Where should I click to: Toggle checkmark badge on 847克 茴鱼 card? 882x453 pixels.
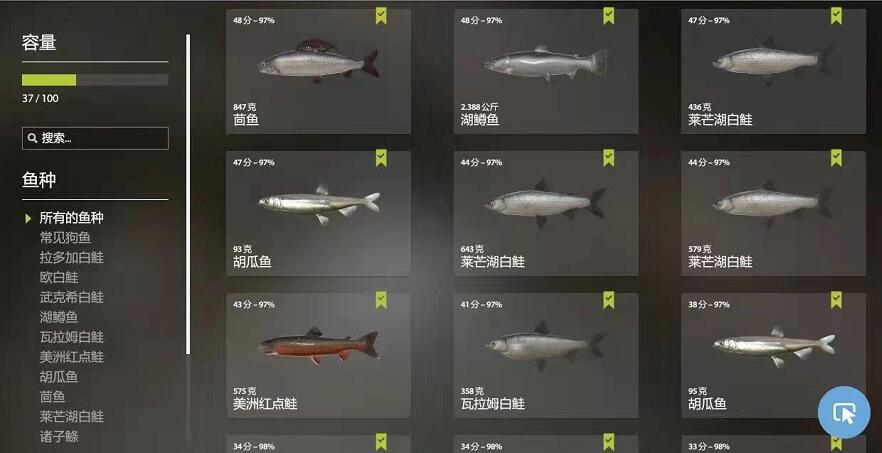(381, 16)
